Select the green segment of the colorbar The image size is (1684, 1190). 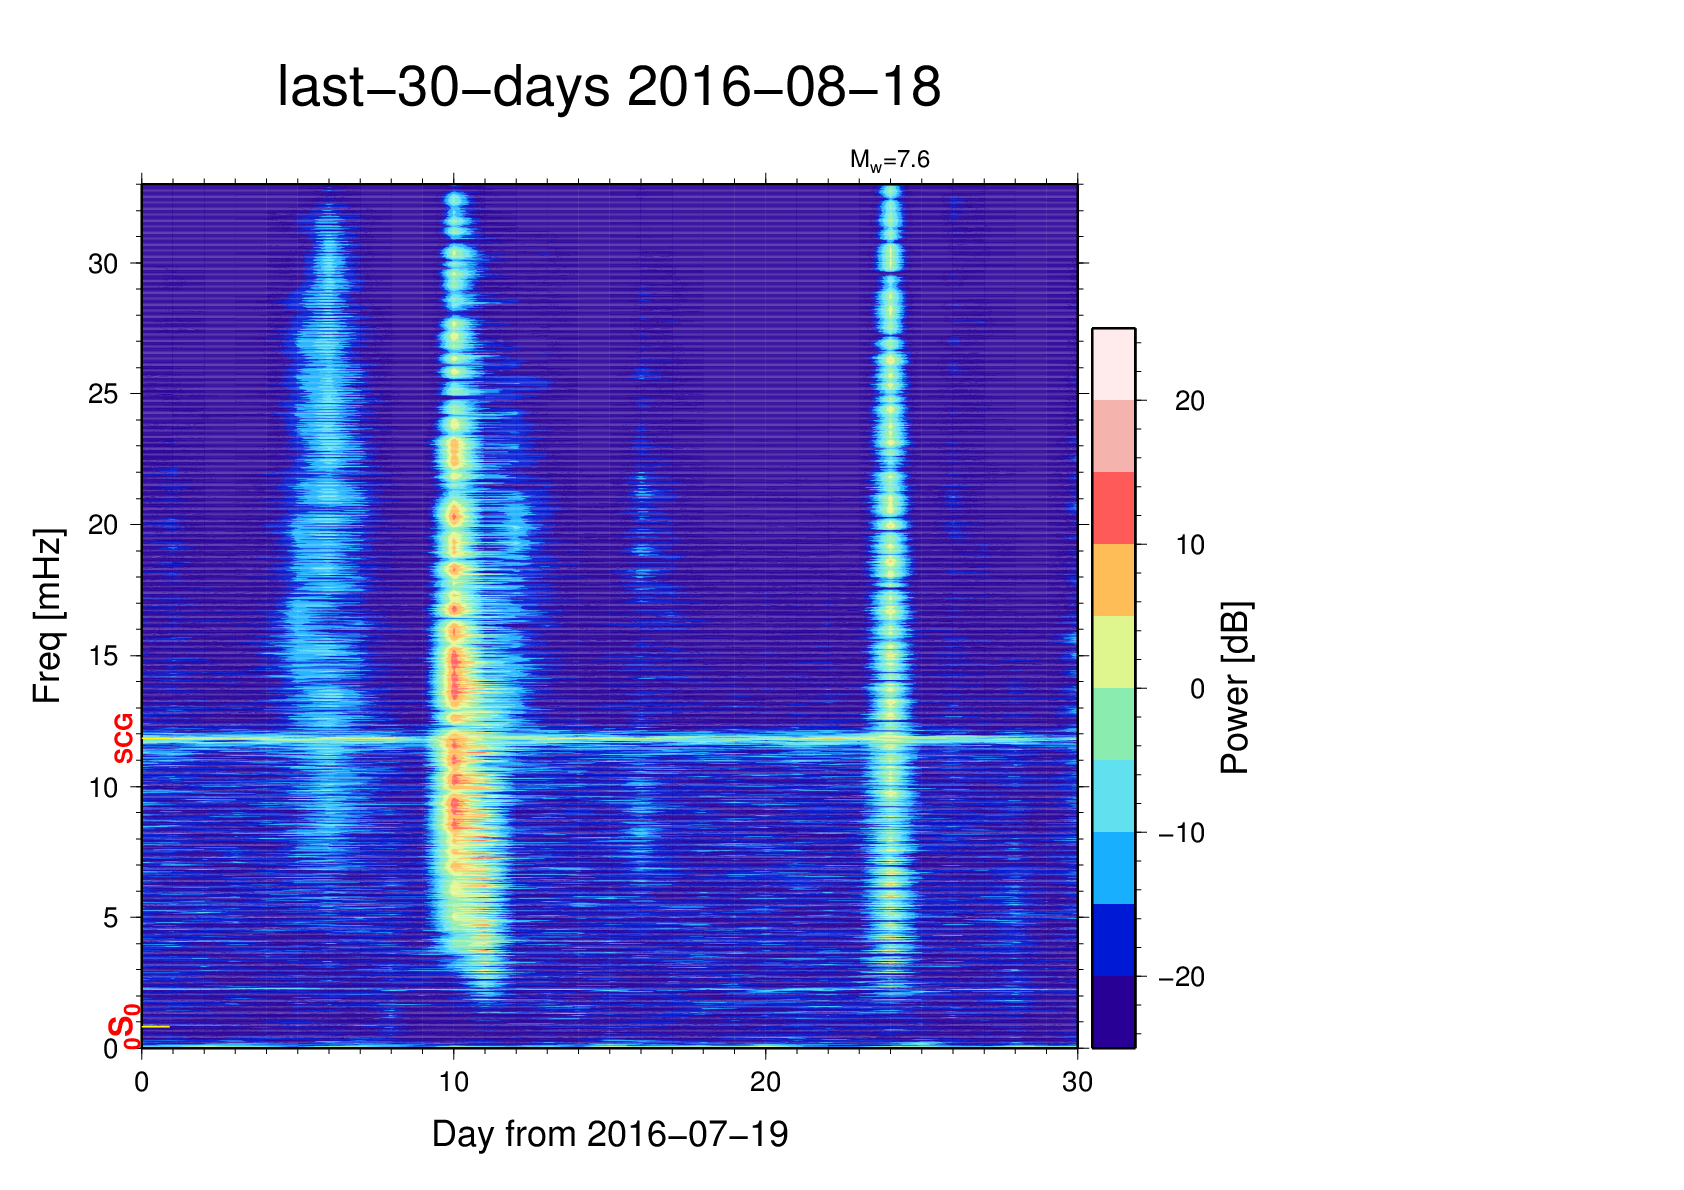pyautogui.click(x=1113, y=724)
